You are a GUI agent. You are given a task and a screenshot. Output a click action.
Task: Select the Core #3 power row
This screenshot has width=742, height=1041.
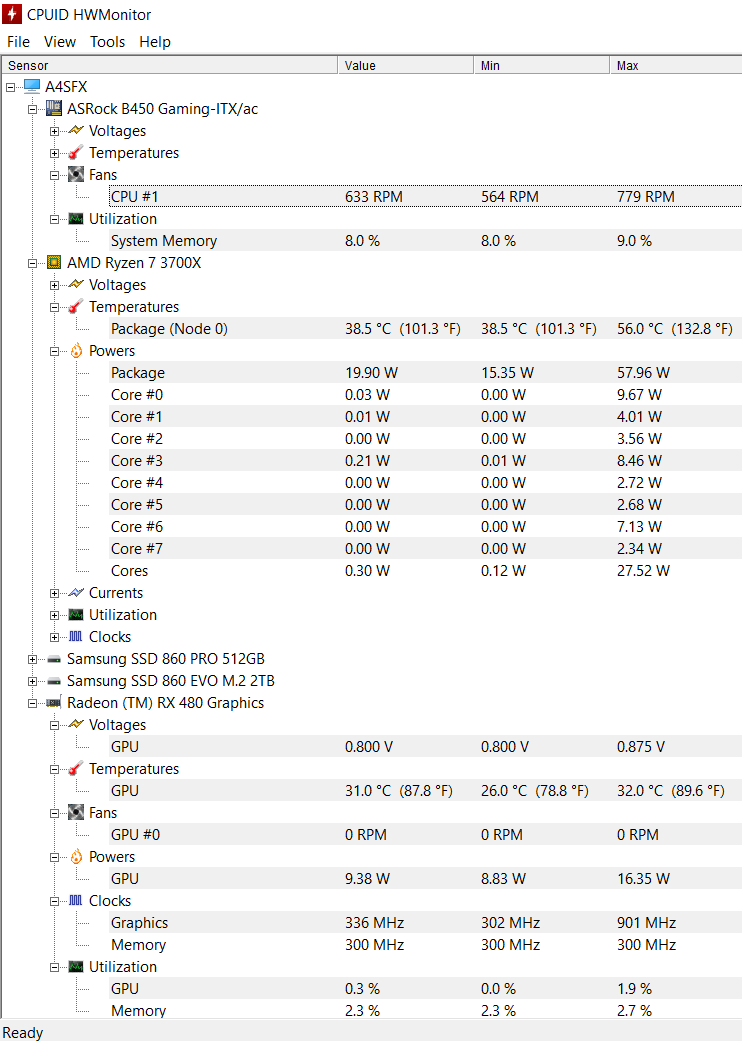[425, 460]
